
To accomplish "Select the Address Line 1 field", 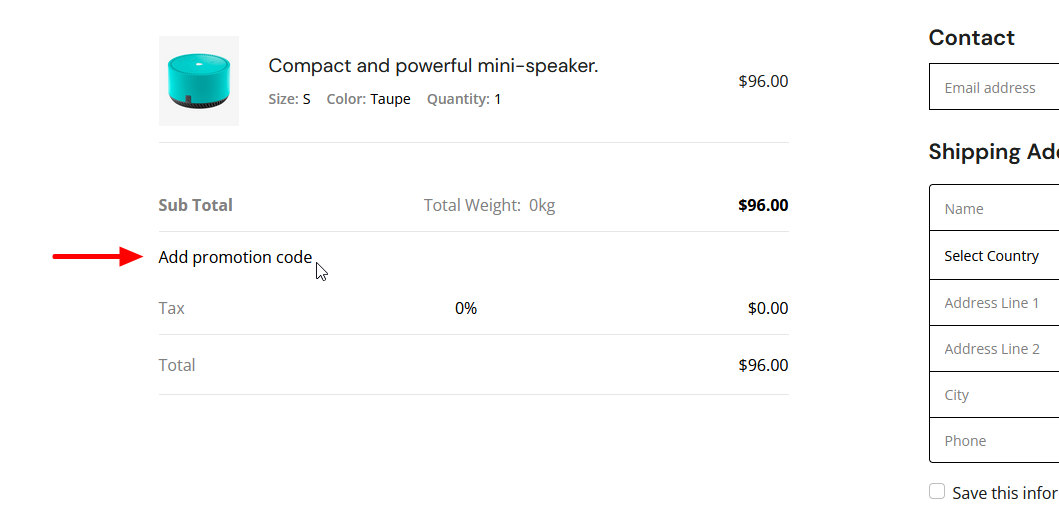I will [995, 302].
